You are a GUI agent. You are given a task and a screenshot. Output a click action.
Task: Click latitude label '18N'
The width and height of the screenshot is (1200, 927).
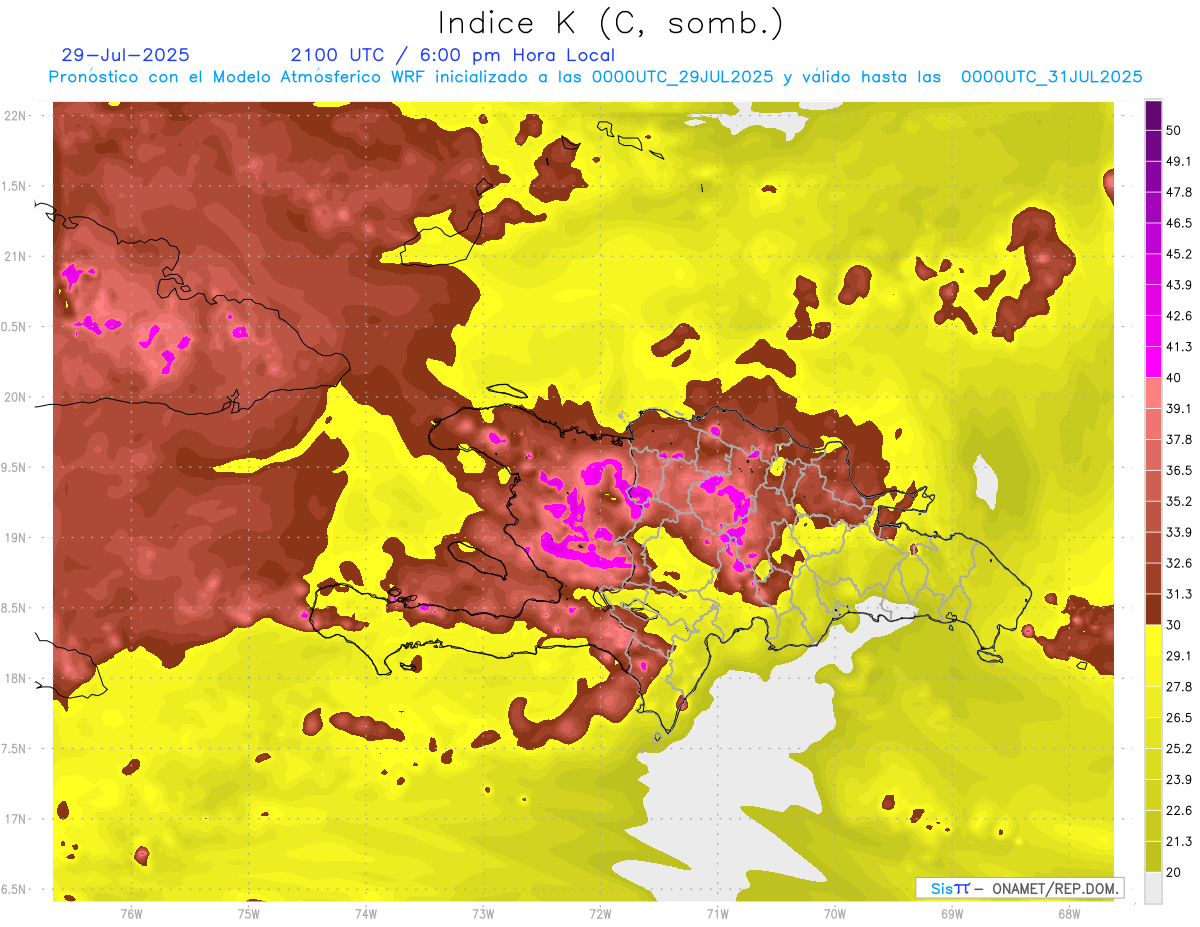[15, 678]
